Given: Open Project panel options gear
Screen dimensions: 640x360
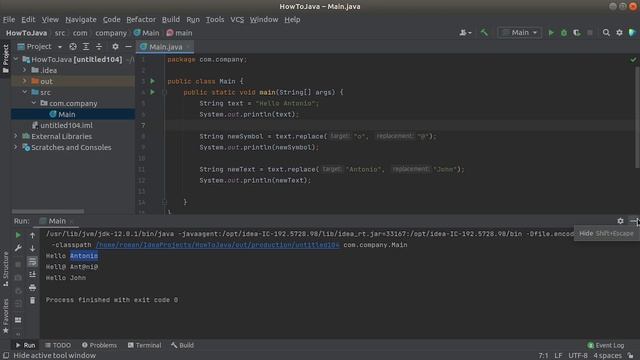Looking at the screenshot, I should pos(116,47).
